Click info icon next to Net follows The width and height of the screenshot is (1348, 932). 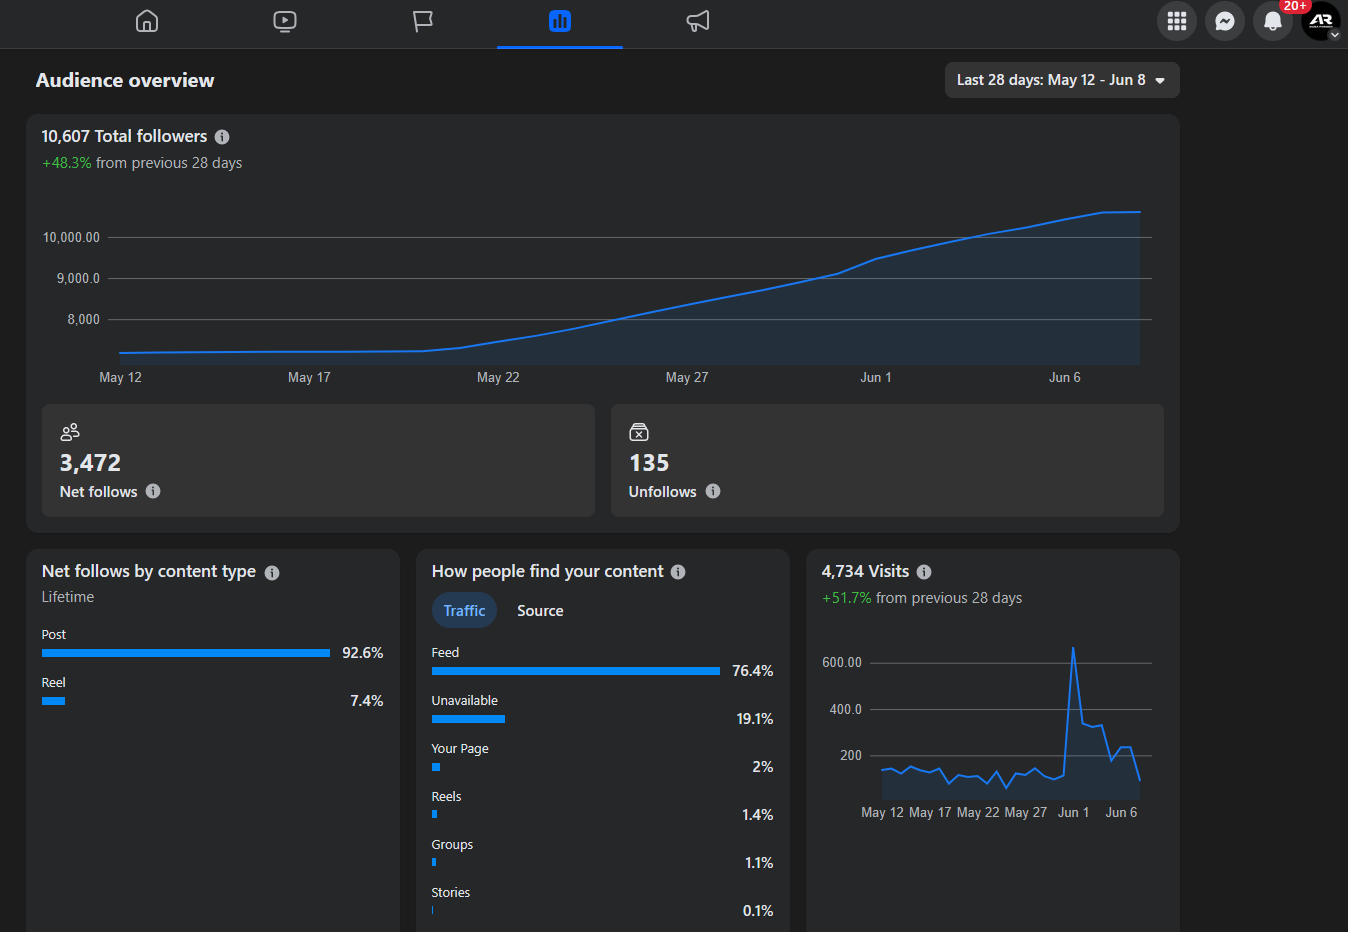tap(153, 491)
